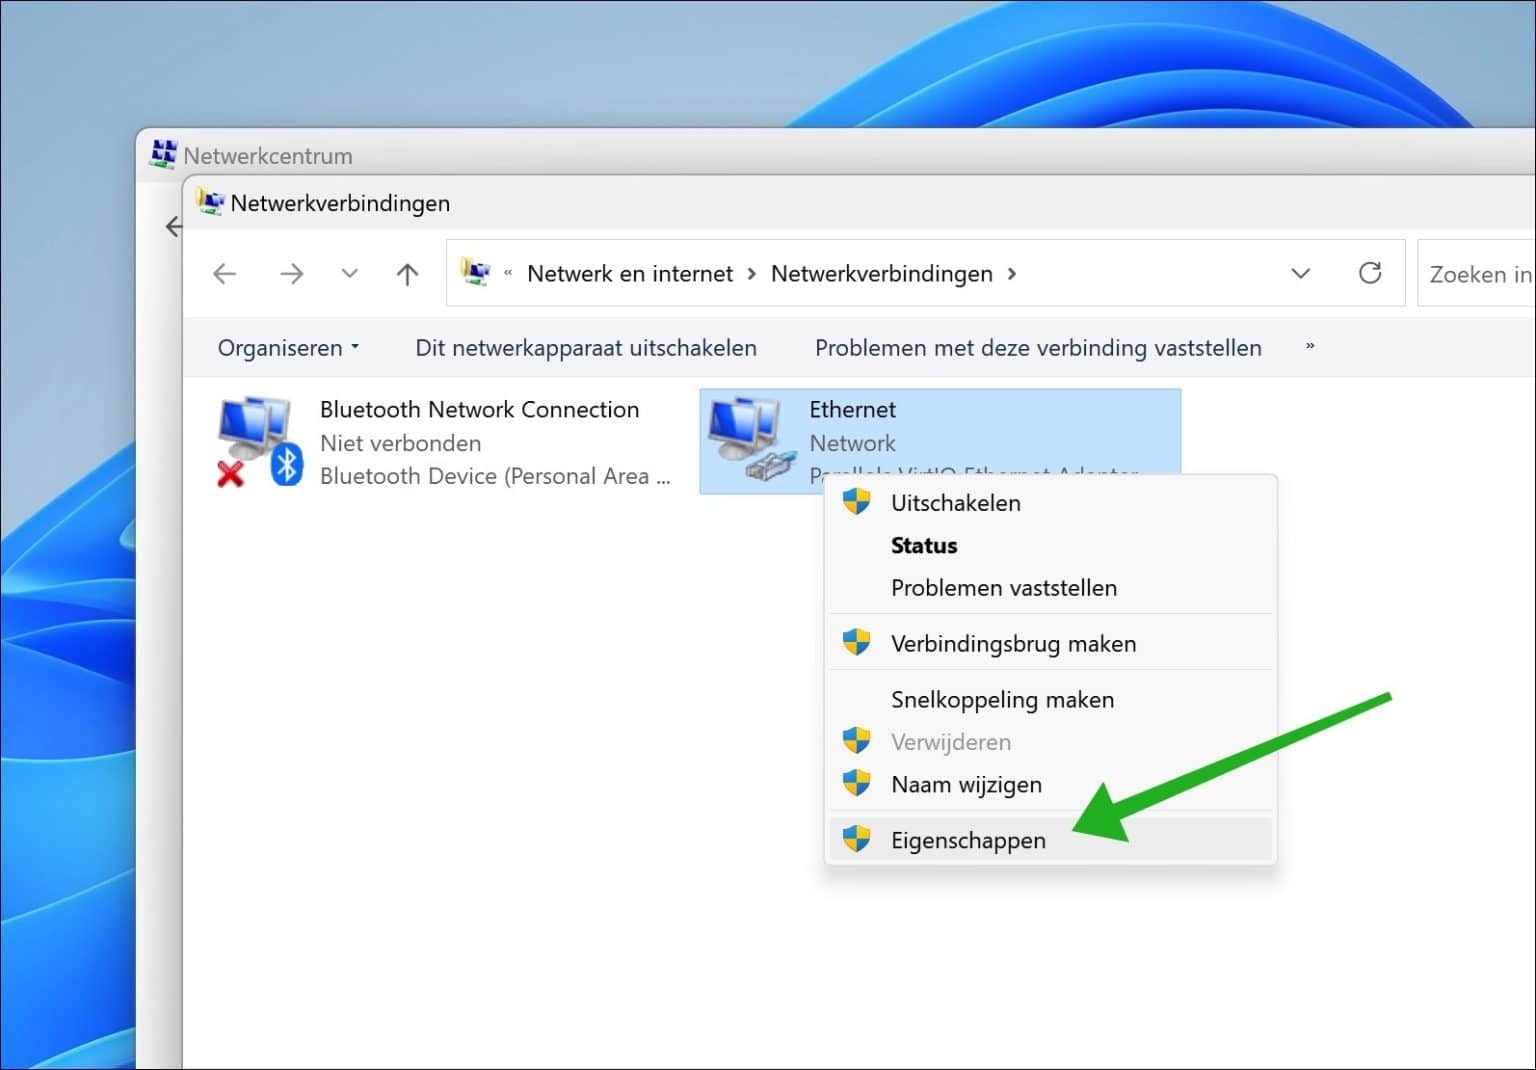Click the back navigation arrow
The width and height of the screenshot is (1536, 1070).
point(223,273)
